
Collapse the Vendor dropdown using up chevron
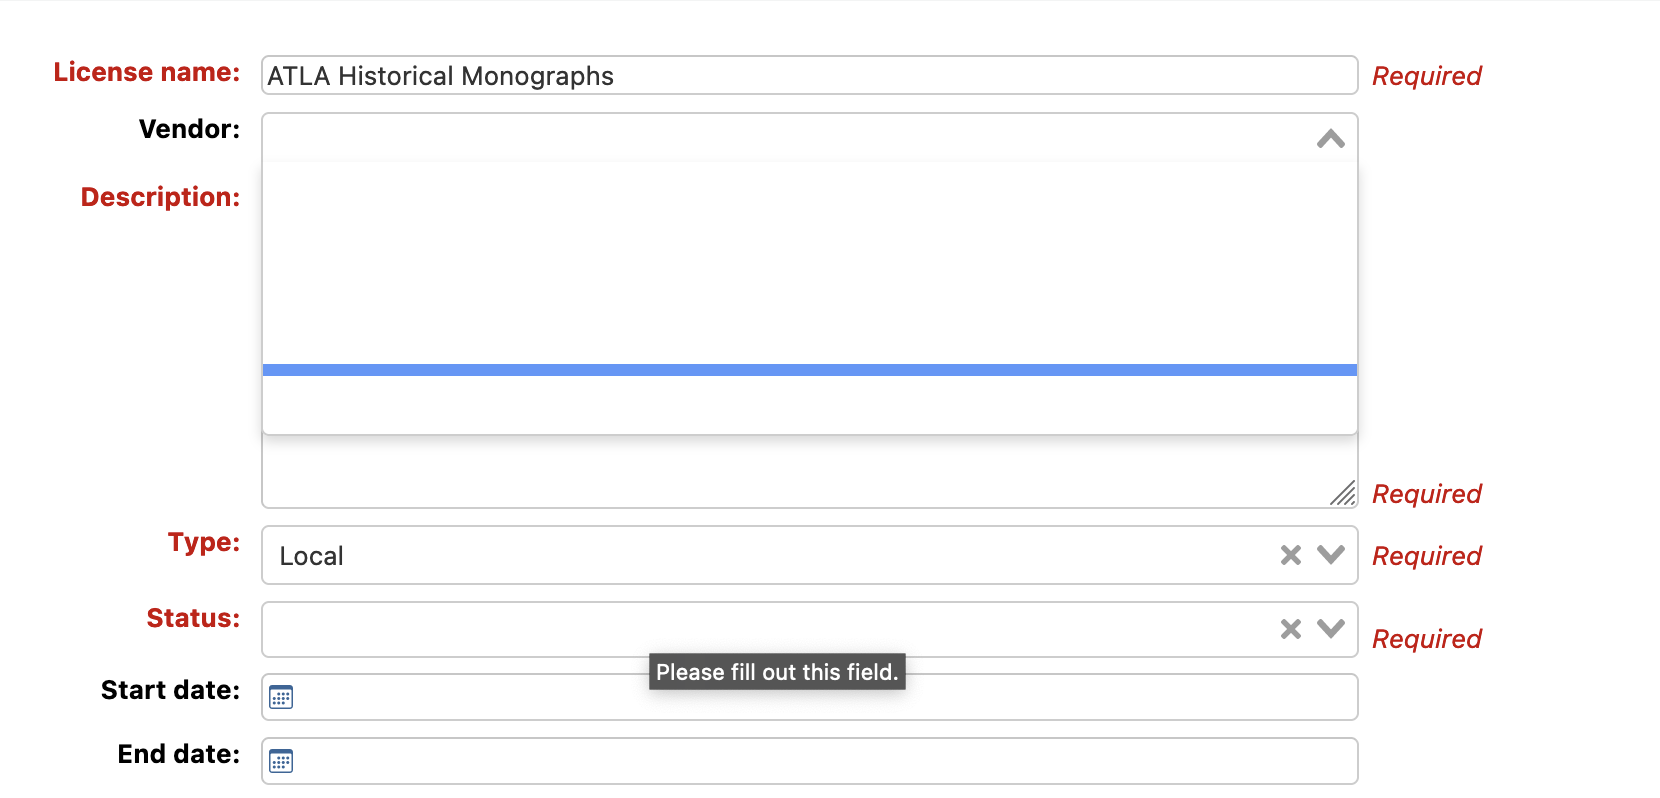(1330, 139)
